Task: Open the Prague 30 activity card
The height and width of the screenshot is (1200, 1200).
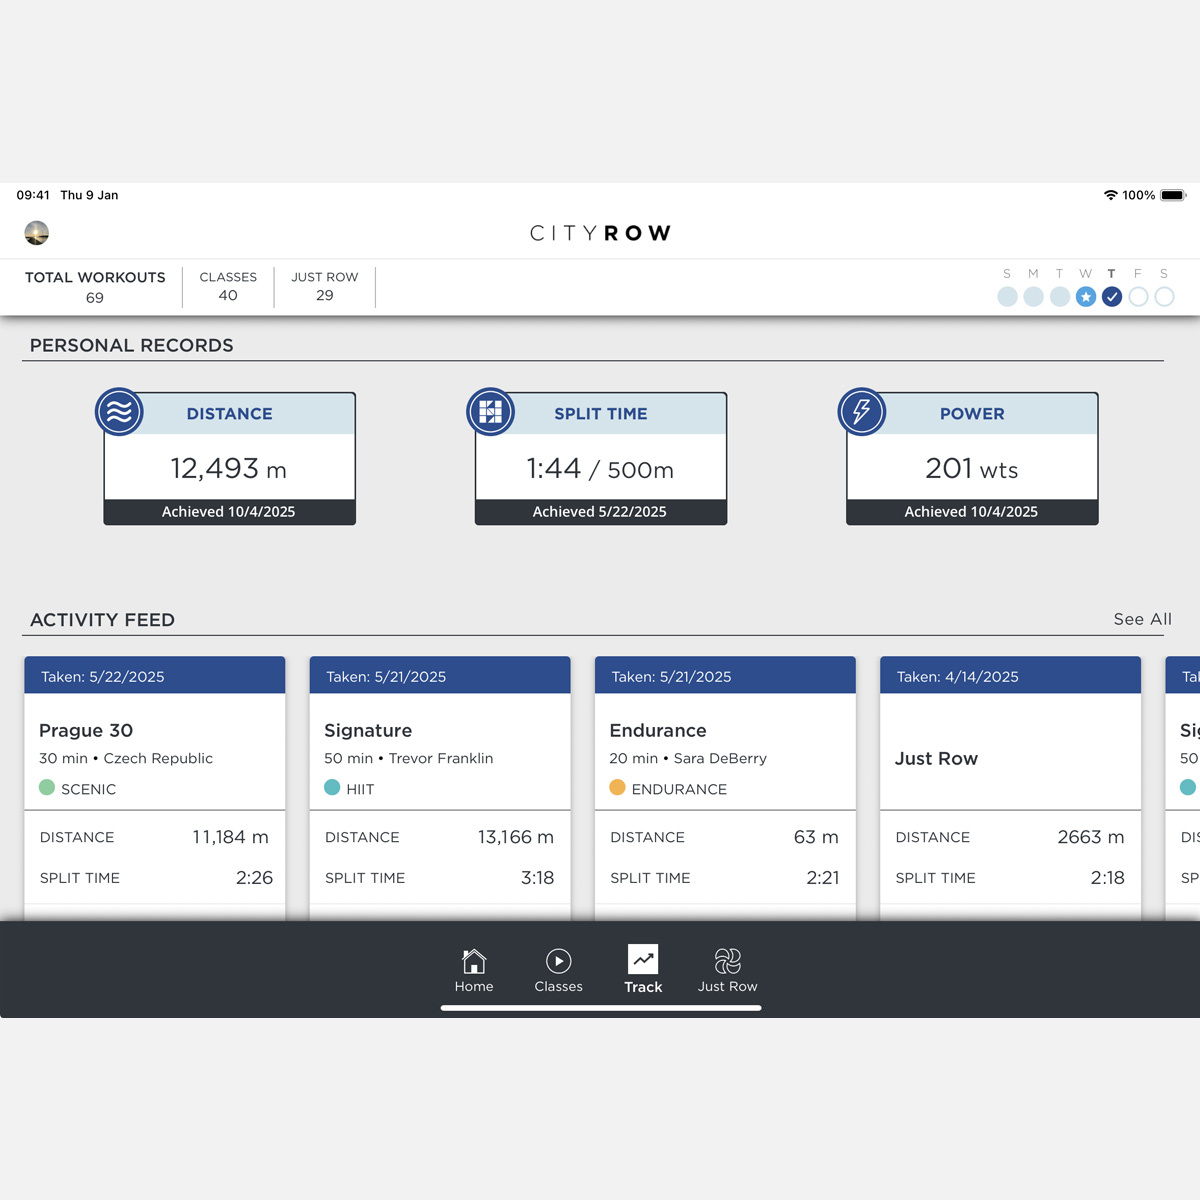Action: point(155,788)
